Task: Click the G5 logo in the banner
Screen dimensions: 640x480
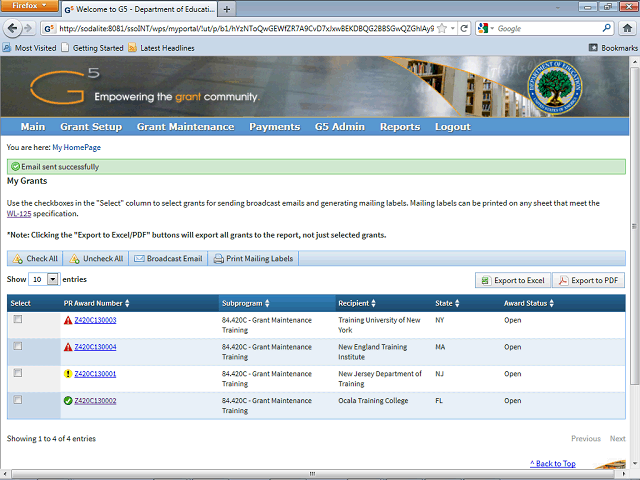Action: [65, 86]
